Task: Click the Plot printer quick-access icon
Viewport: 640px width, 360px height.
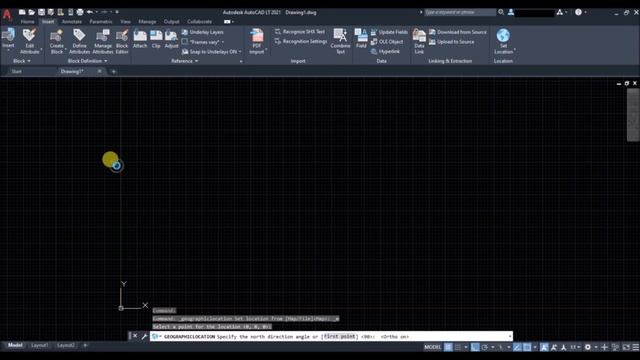Action: 80,12
